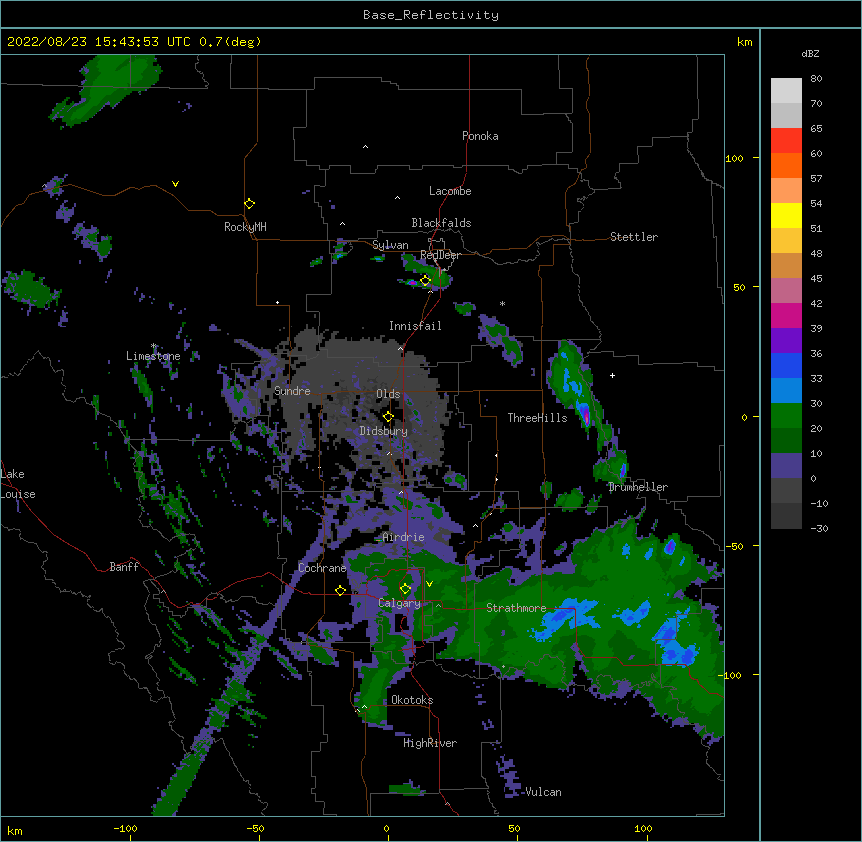Click the yellow radar site diamond near Olds
Image resolution: width=862 pixels, height=842 pixels.
pos(388,417)
